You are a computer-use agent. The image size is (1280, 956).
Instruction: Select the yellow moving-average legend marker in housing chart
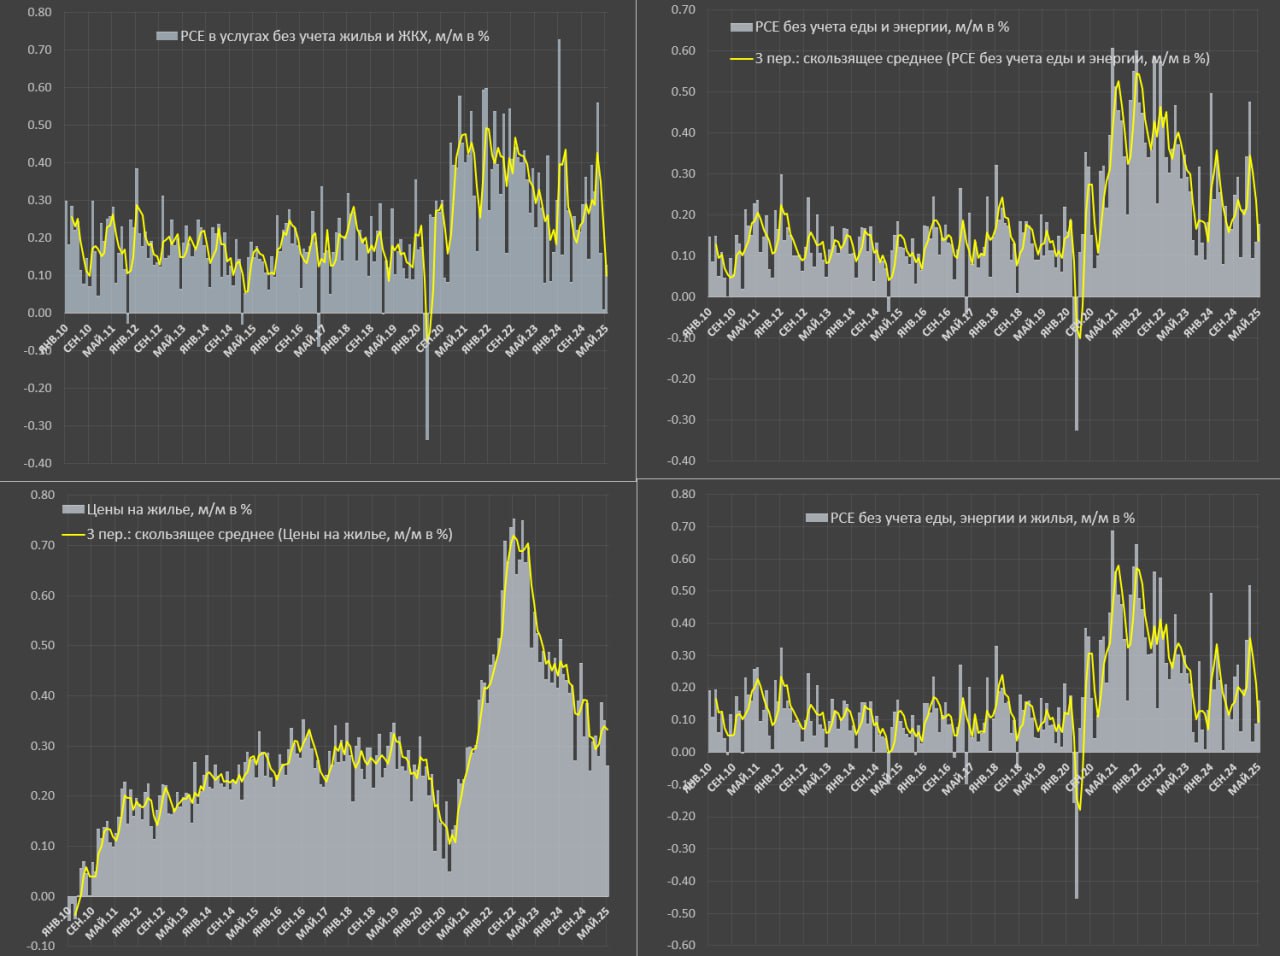tap(73, 535)
